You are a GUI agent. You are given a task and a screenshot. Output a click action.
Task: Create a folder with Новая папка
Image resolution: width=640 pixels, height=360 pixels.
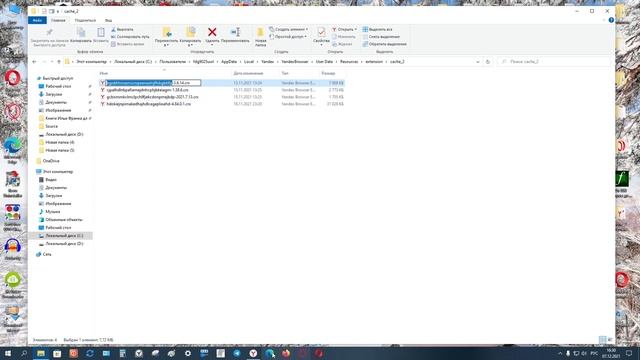click(x=260, y=37)
